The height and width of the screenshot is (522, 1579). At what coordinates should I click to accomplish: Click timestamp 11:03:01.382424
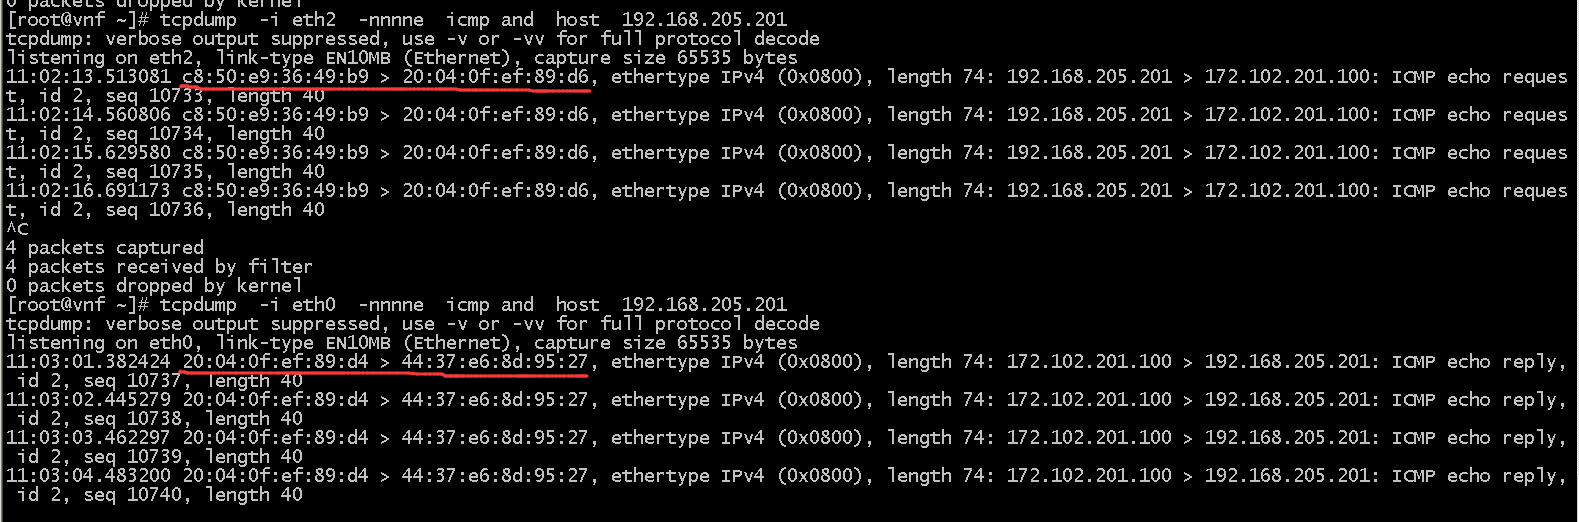tap(88, 361)
